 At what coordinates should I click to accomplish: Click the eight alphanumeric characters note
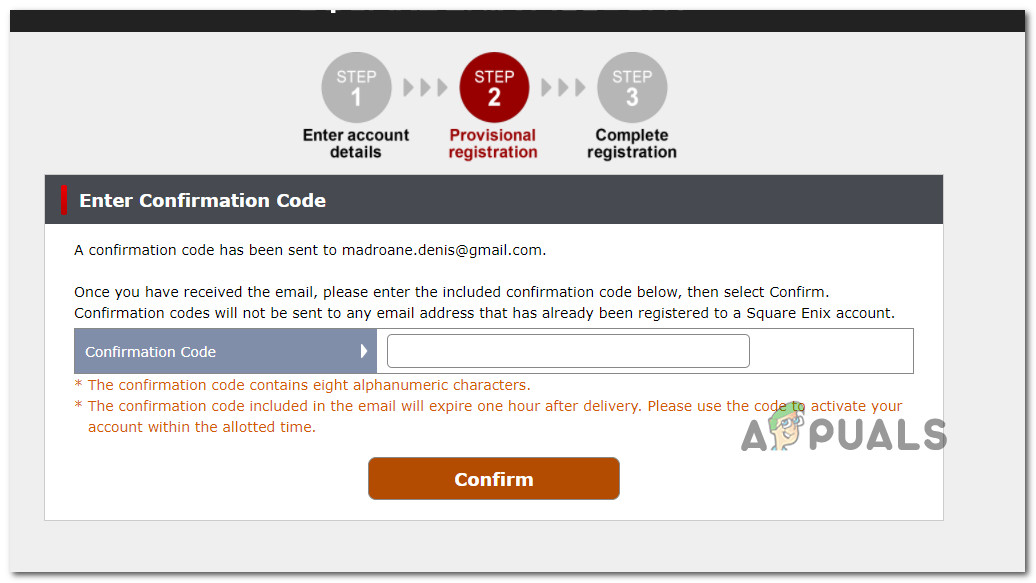[309, 385]
